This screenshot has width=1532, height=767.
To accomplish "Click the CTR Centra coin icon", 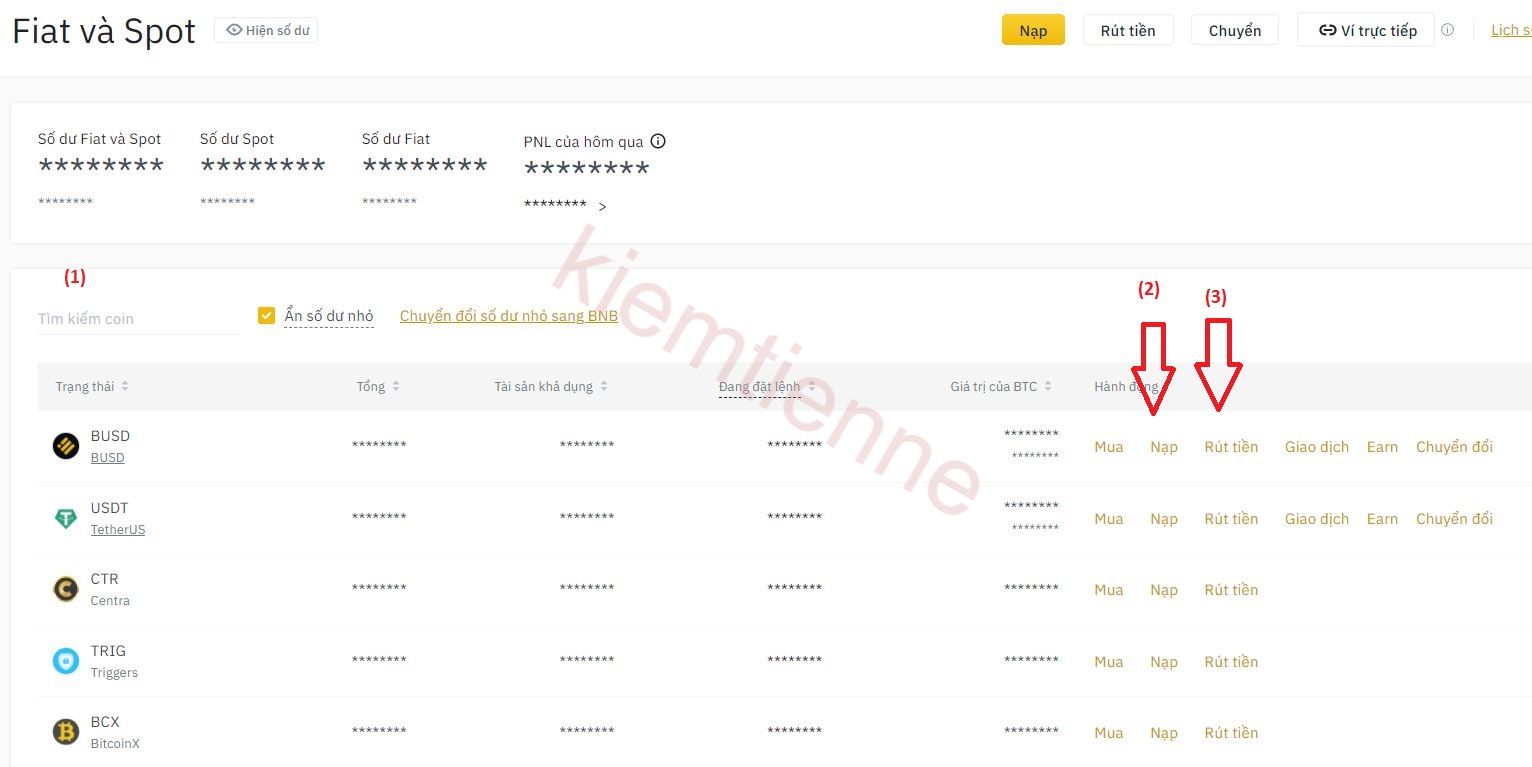I will 65,588.
